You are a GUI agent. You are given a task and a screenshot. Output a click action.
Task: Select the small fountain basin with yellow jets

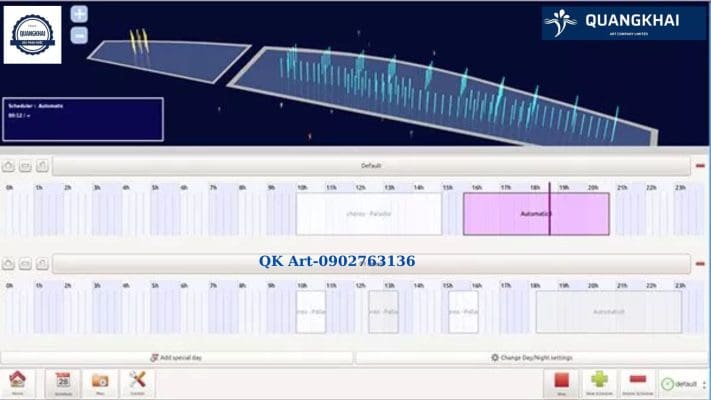pos(169,60)
